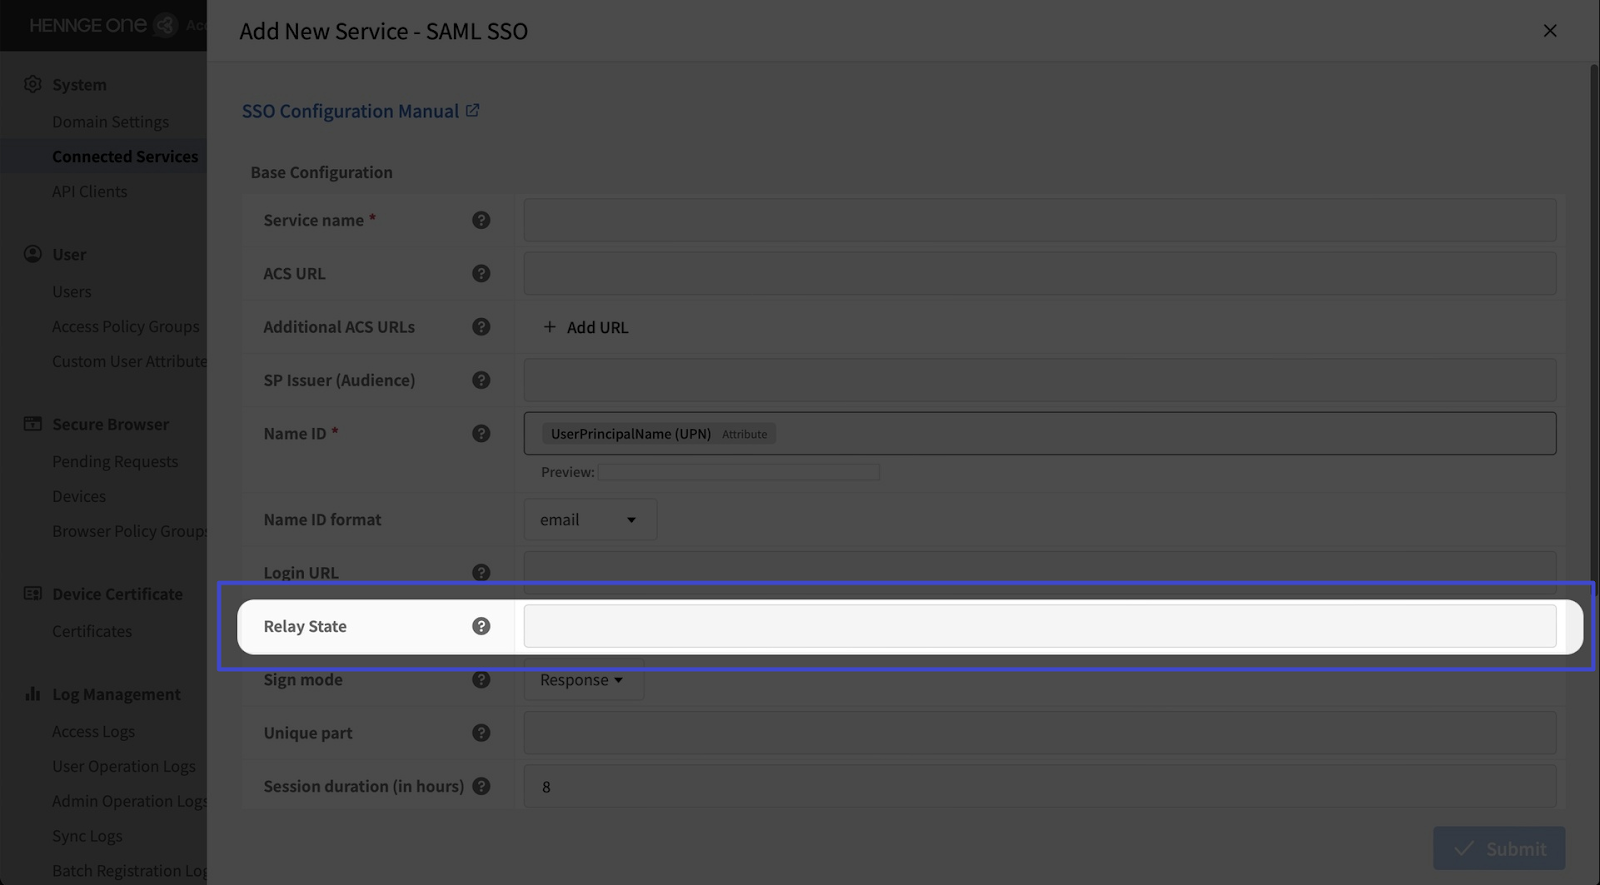Click the Relay State help icon
1600x885 pixels.
click(481, 626)
